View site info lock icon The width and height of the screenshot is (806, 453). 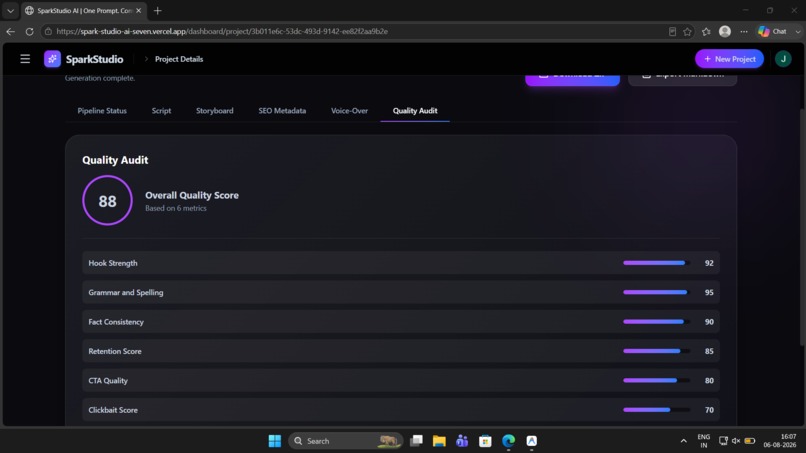tap(48, 31)
